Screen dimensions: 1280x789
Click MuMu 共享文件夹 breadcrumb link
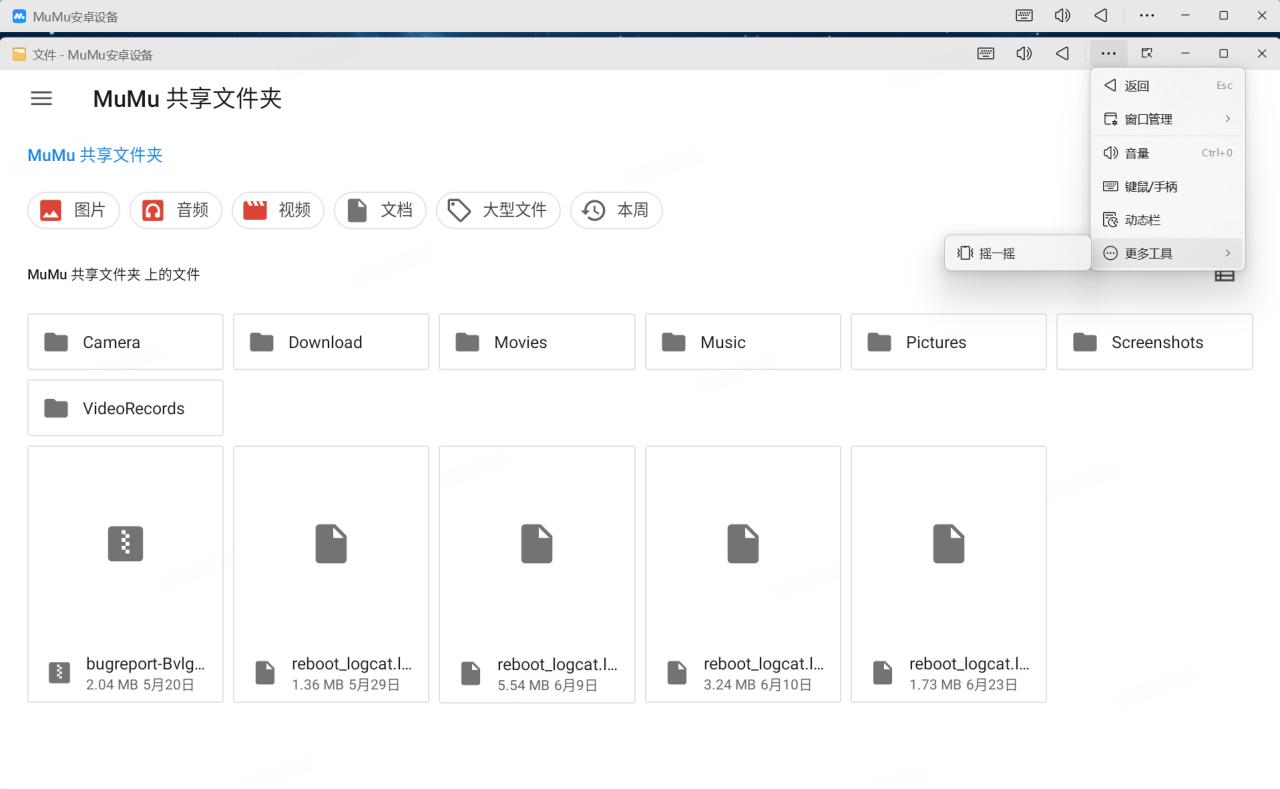95,155
